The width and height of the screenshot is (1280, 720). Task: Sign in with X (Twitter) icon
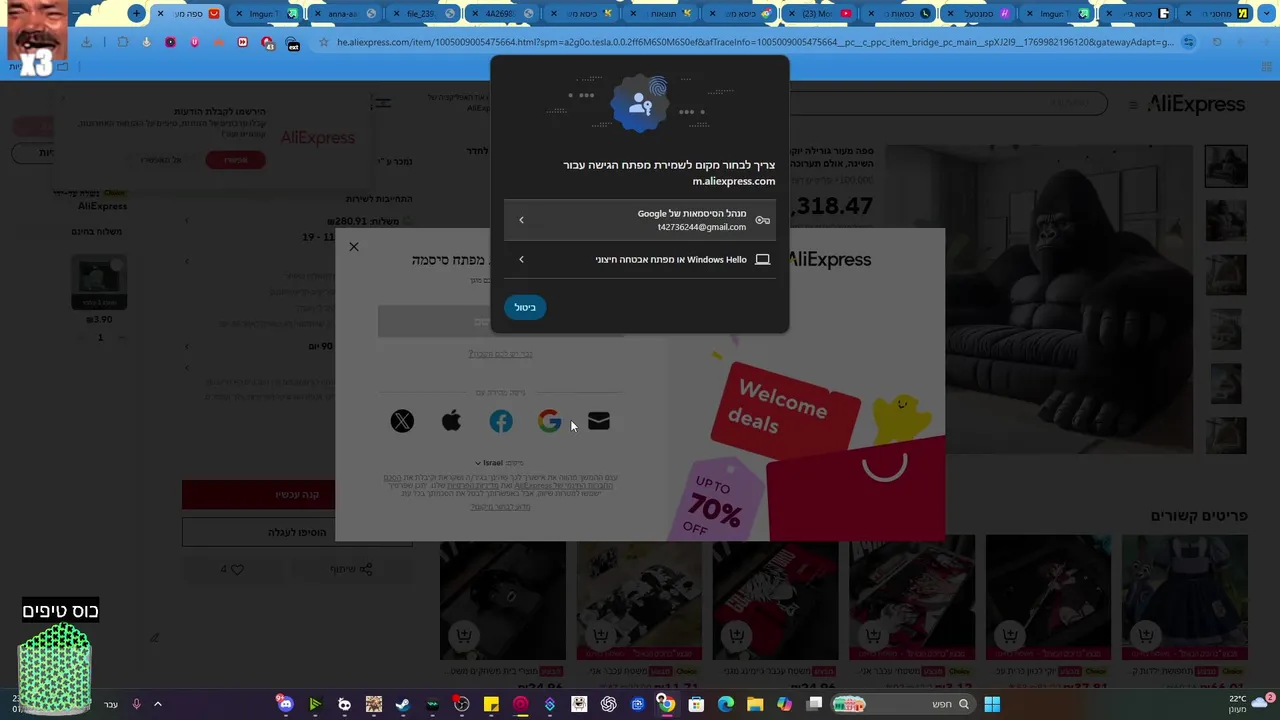(402, 422)
